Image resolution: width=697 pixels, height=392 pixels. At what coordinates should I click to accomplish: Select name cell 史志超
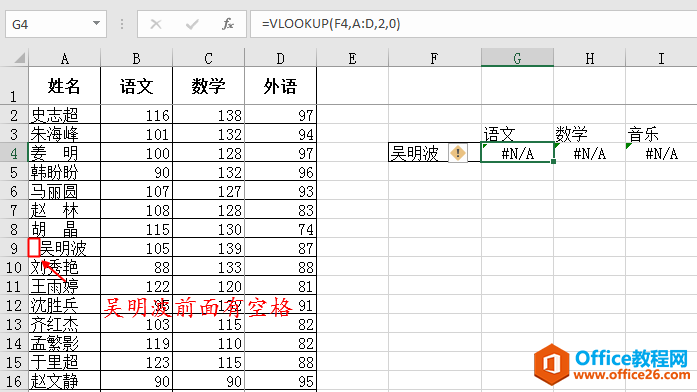[64, 115]
